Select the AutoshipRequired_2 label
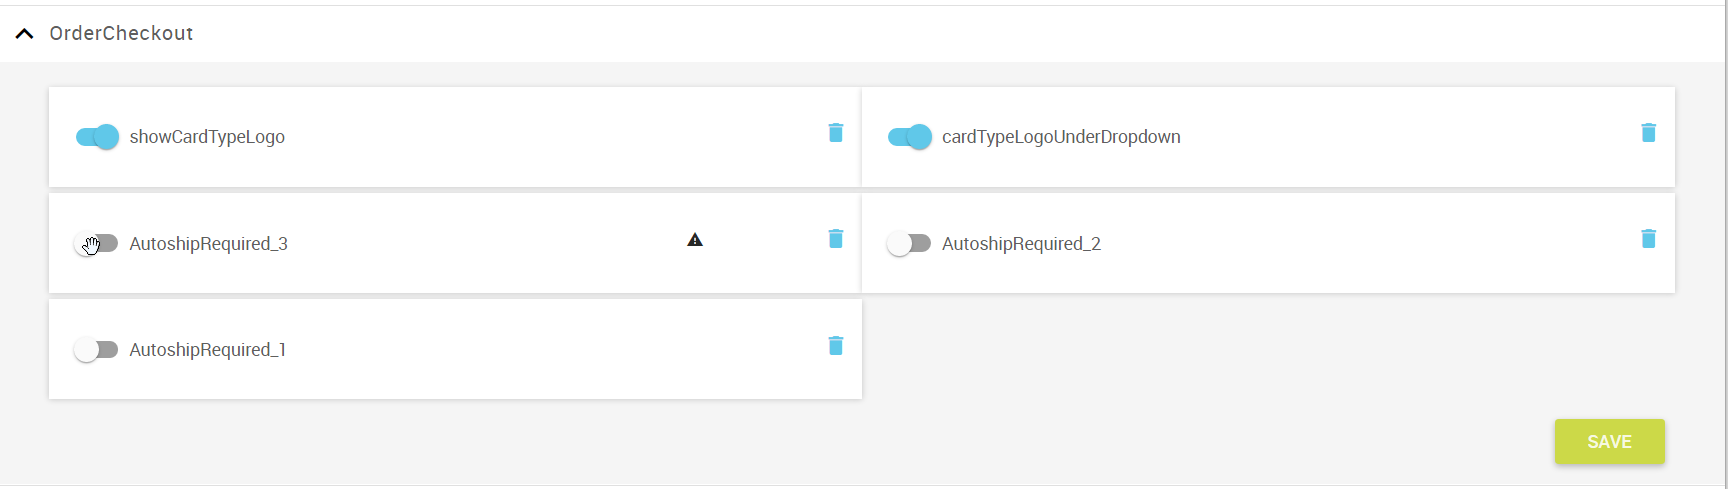 (1021, 244)
